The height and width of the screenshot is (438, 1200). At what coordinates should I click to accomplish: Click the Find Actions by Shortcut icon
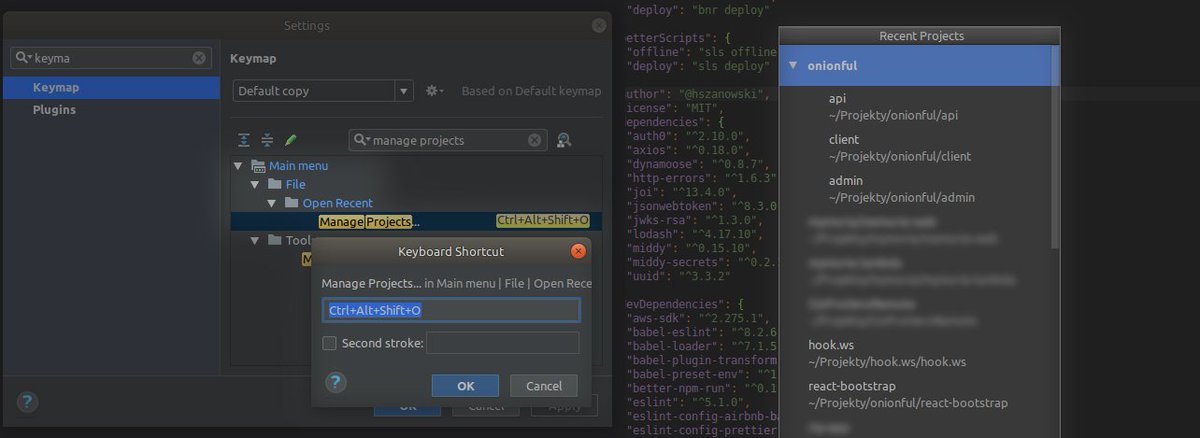(x=564, y=140)
